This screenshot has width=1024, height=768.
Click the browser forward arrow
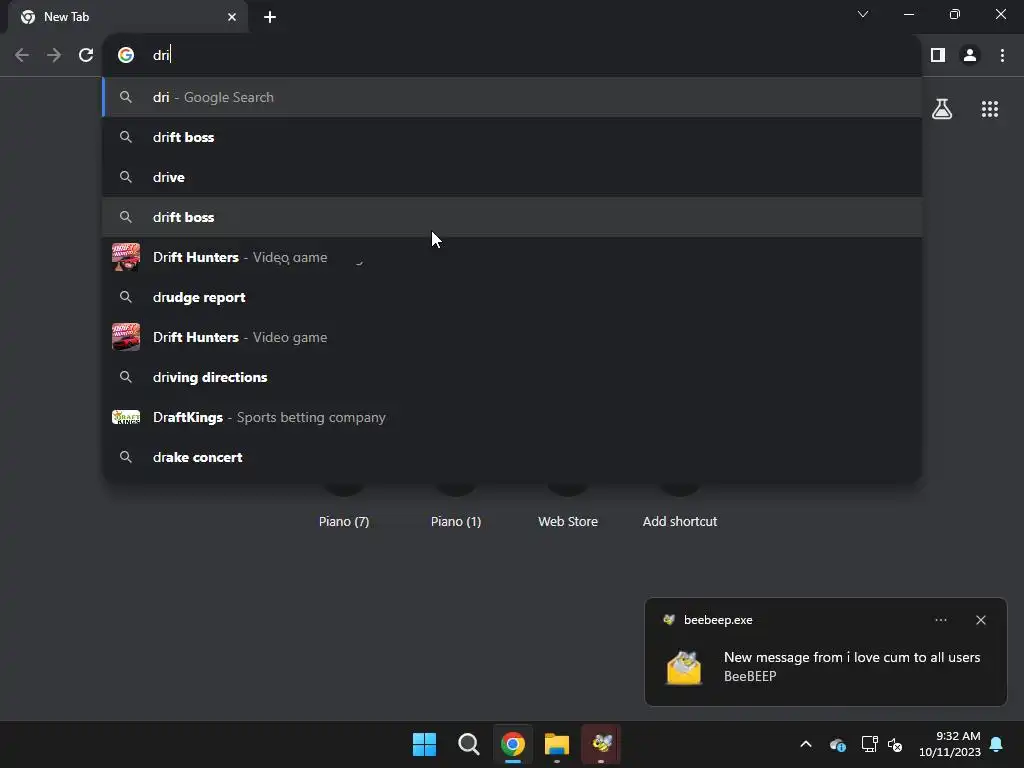click(x=54, y=55)
